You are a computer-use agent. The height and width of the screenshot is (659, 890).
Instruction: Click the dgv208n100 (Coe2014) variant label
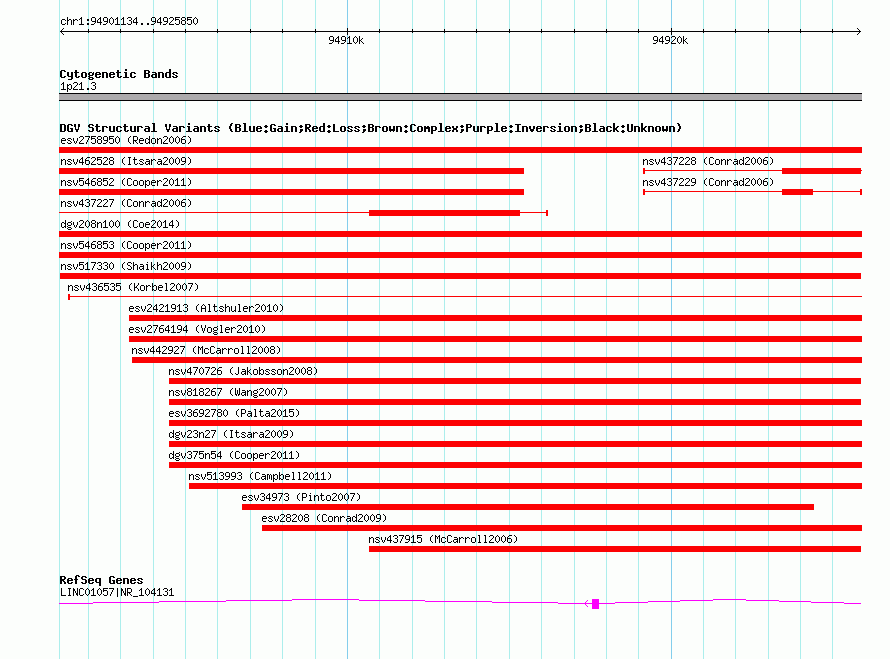120,224
